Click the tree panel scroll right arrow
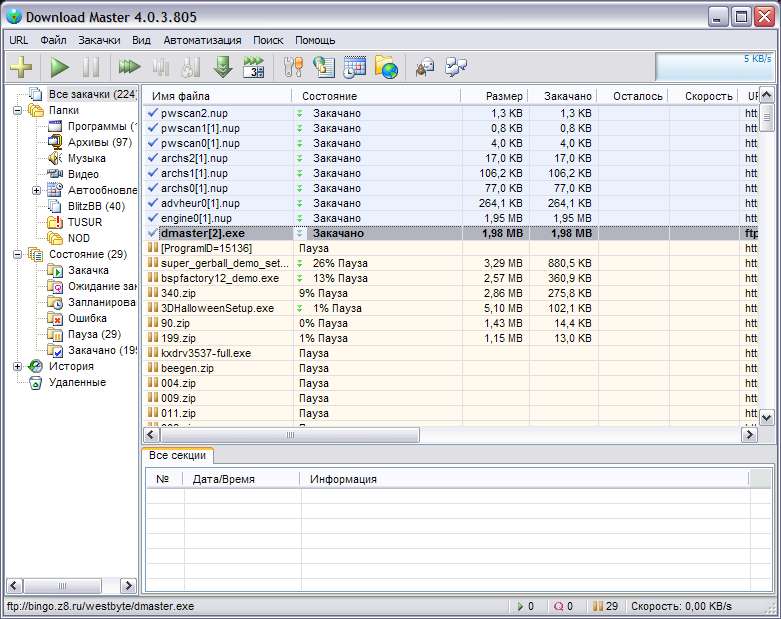The width and height of the screenshot is (781, 619). coord(128,585)
